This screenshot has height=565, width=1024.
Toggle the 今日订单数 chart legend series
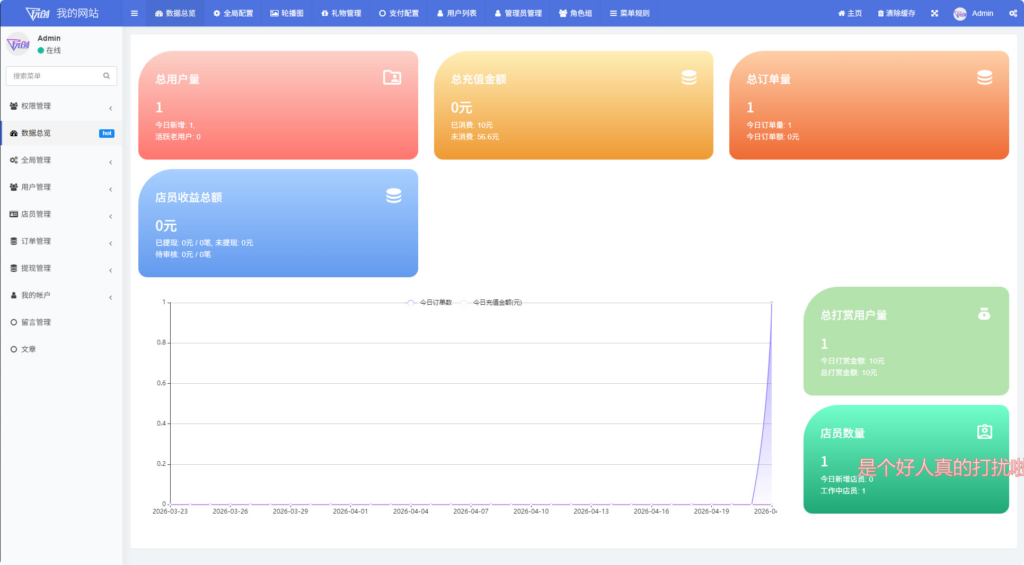click(430, 302)
